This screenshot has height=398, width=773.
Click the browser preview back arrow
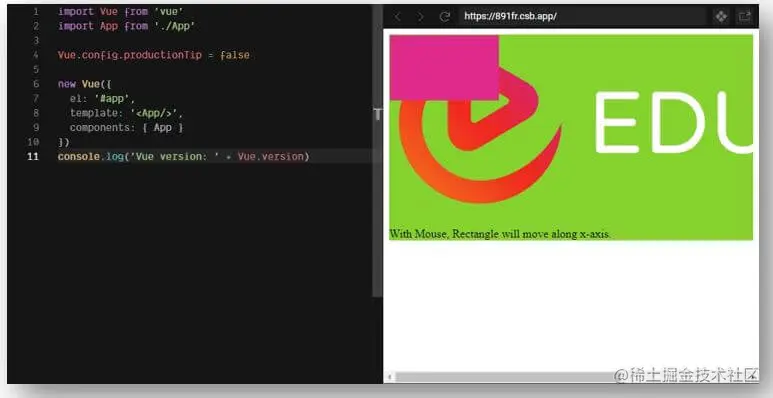pos(397,17)
